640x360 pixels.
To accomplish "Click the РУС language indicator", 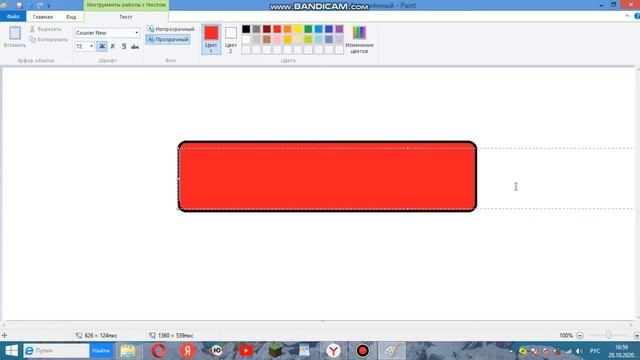I will [x=595, y=351].
